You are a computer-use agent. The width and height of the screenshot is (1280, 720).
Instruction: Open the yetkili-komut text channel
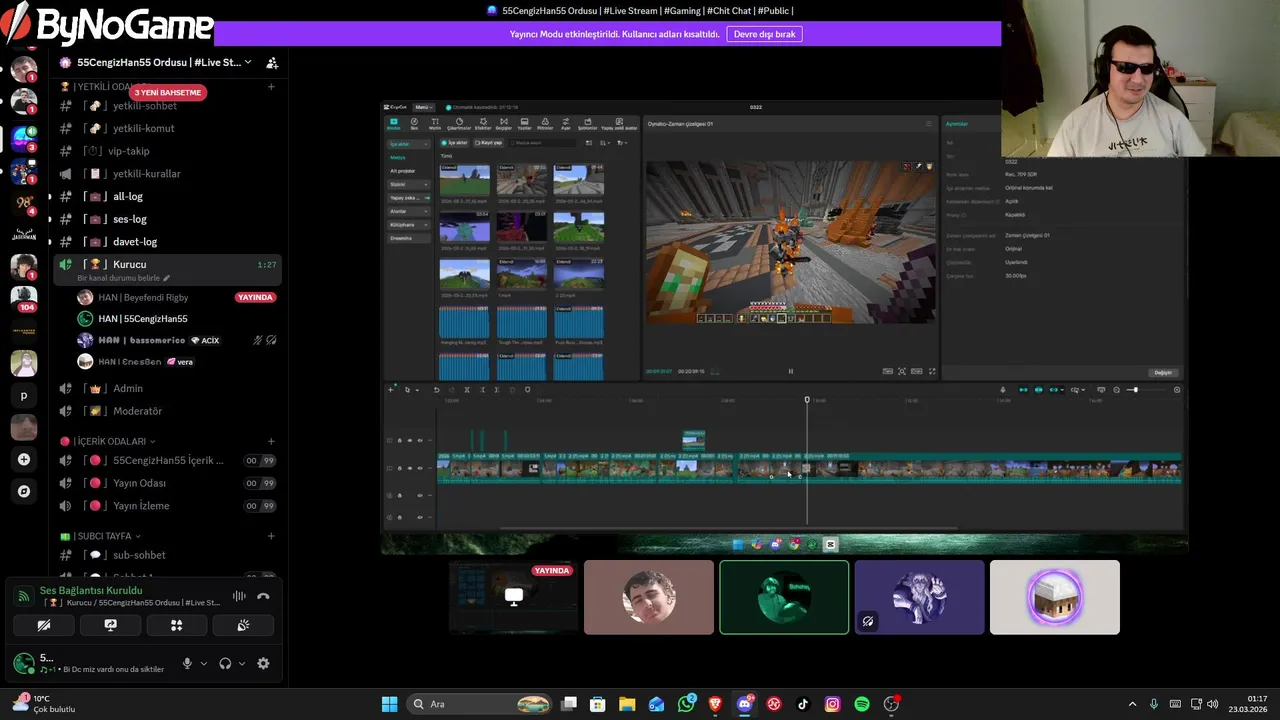(168, 128)
